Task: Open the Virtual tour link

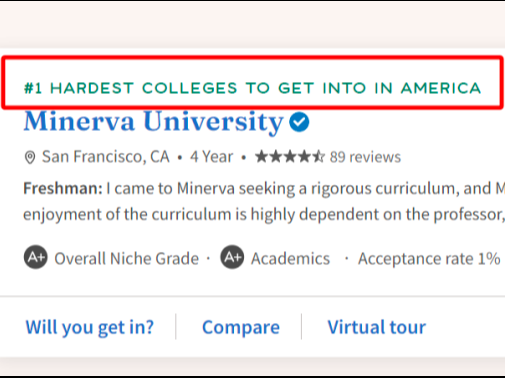Action: point(377,327)
